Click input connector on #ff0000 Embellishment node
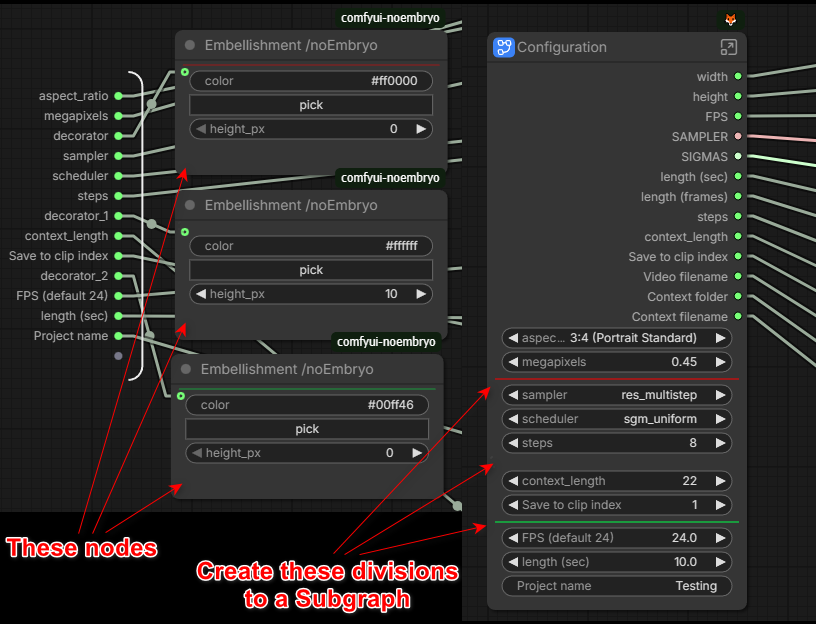 coord(185,72)
